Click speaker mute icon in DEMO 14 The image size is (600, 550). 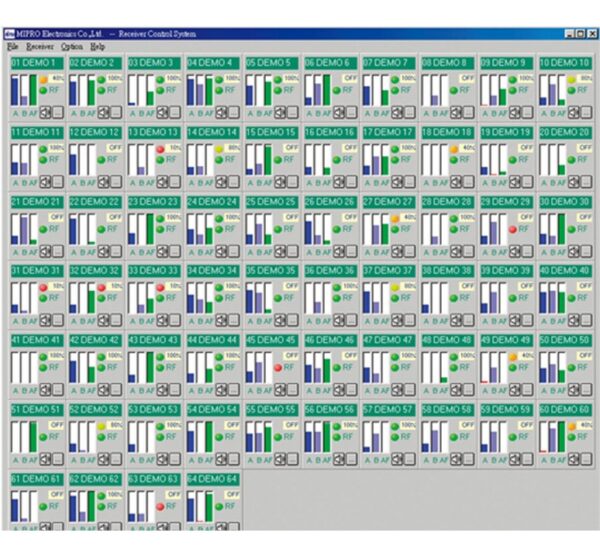click(222, 181)
